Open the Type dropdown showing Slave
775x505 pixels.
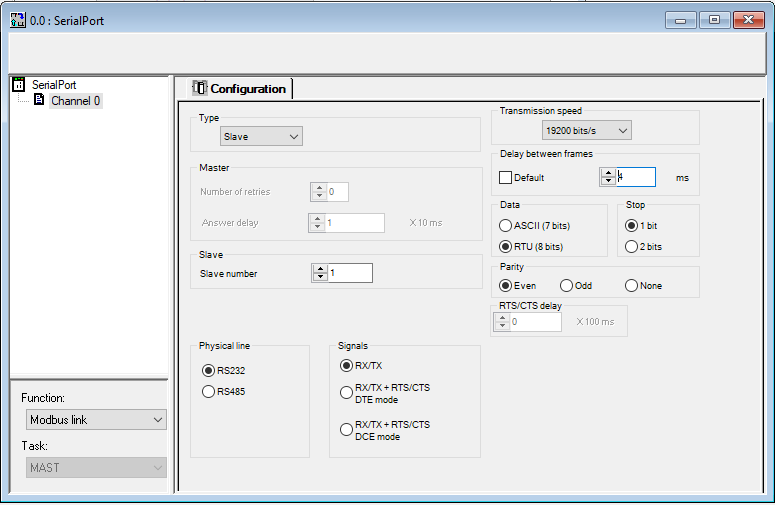(261, 136)
